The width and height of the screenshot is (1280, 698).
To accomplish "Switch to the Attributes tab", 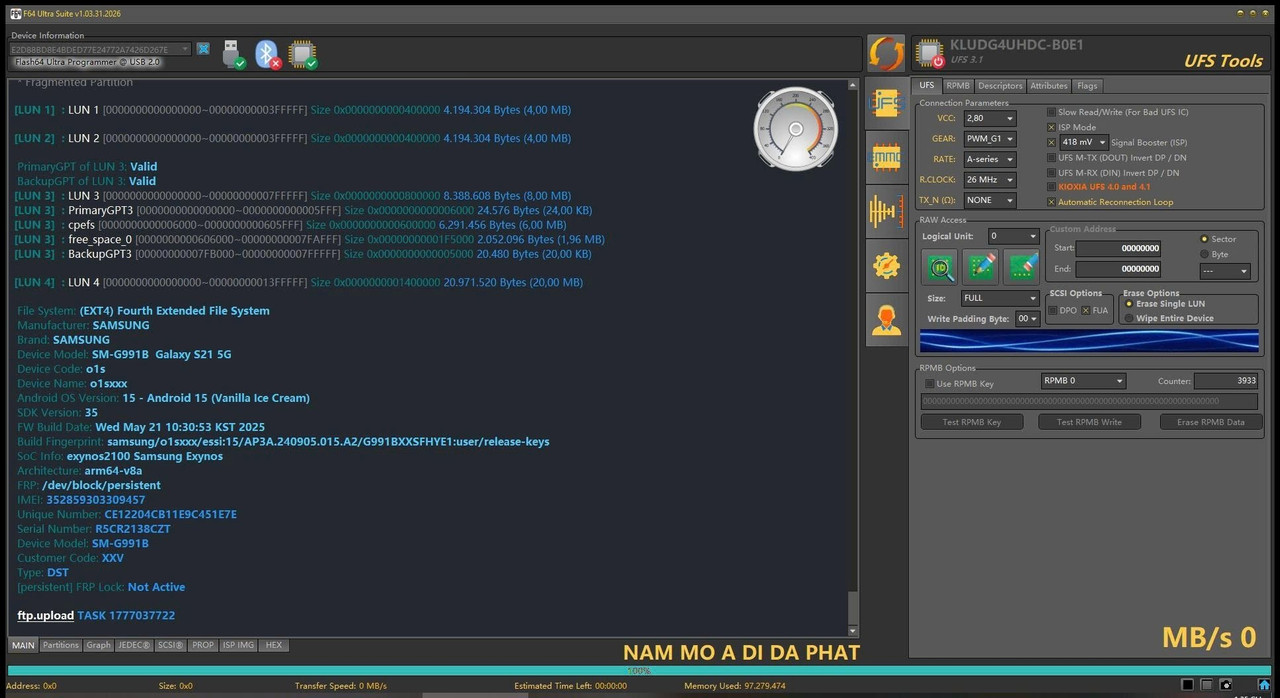I will click(x=1049, y=86).
